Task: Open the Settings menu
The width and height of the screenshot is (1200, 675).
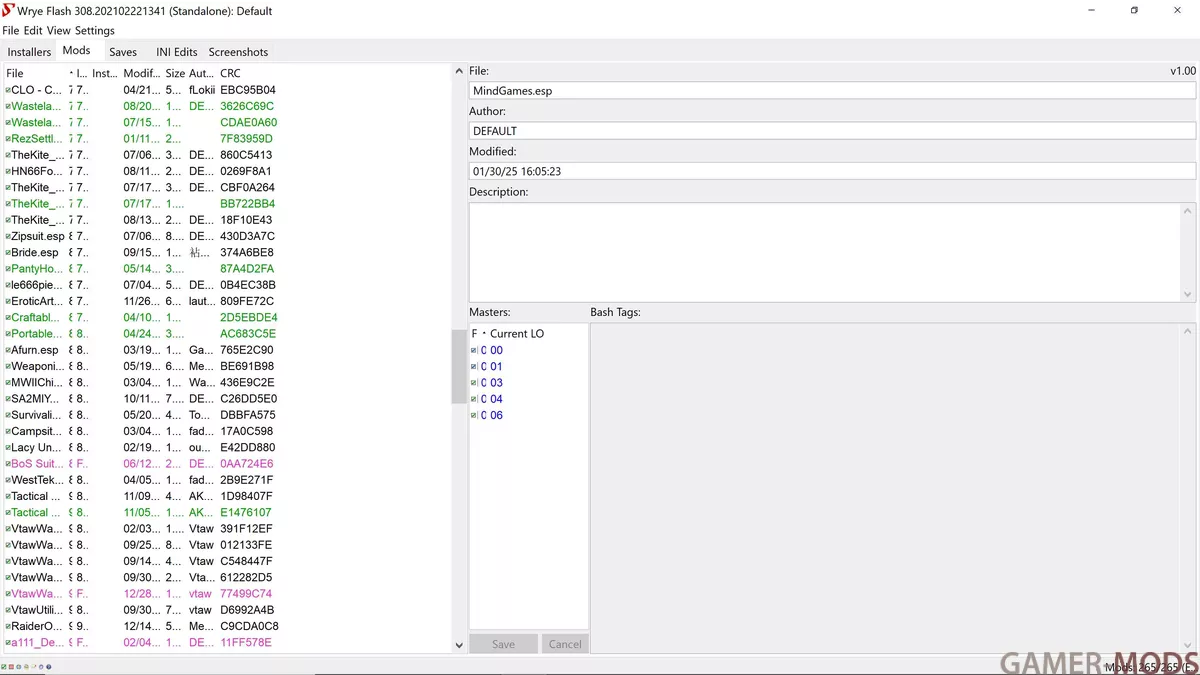Action: click(x=95, y=31)
